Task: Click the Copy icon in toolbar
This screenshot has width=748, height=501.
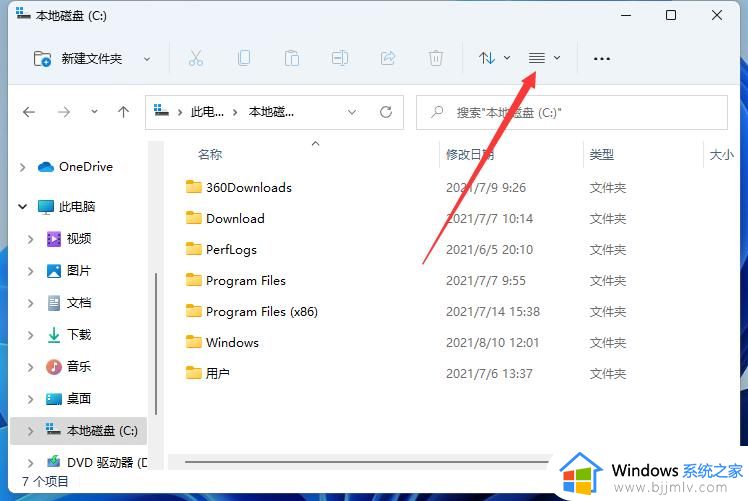Action: tap(244, 58)
